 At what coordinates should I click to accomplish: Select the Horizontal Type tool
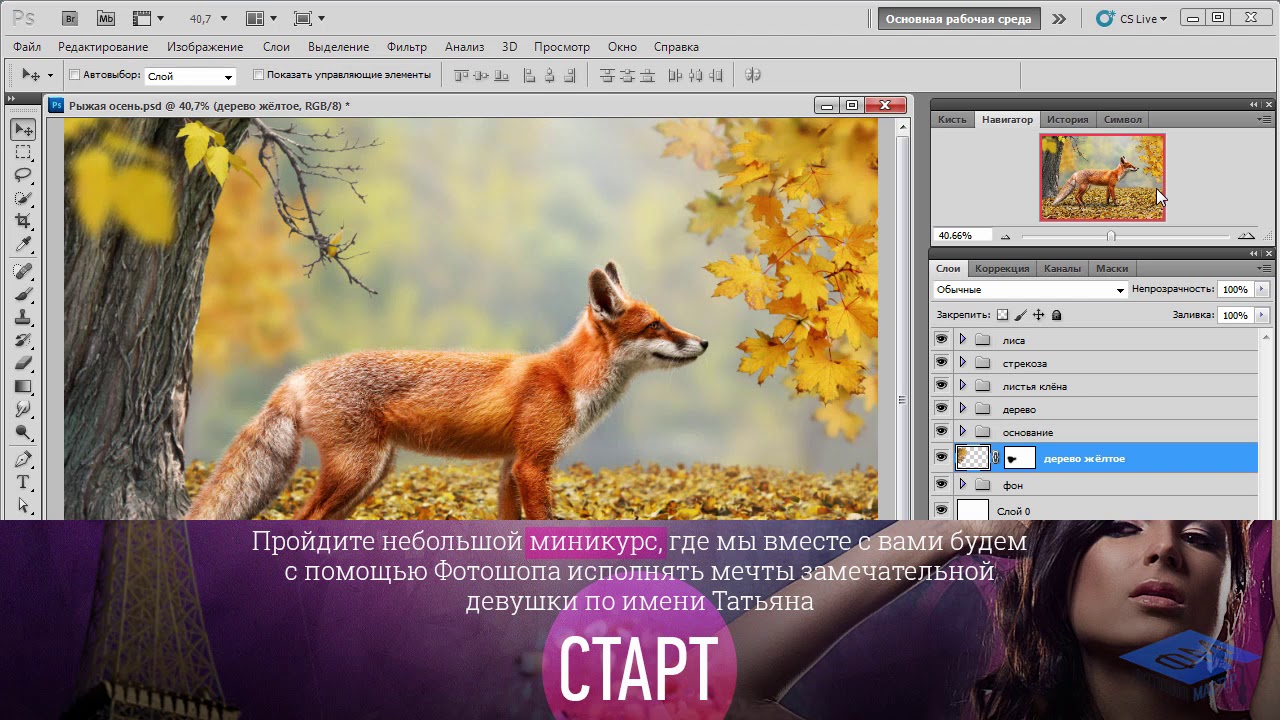[23, 482]
